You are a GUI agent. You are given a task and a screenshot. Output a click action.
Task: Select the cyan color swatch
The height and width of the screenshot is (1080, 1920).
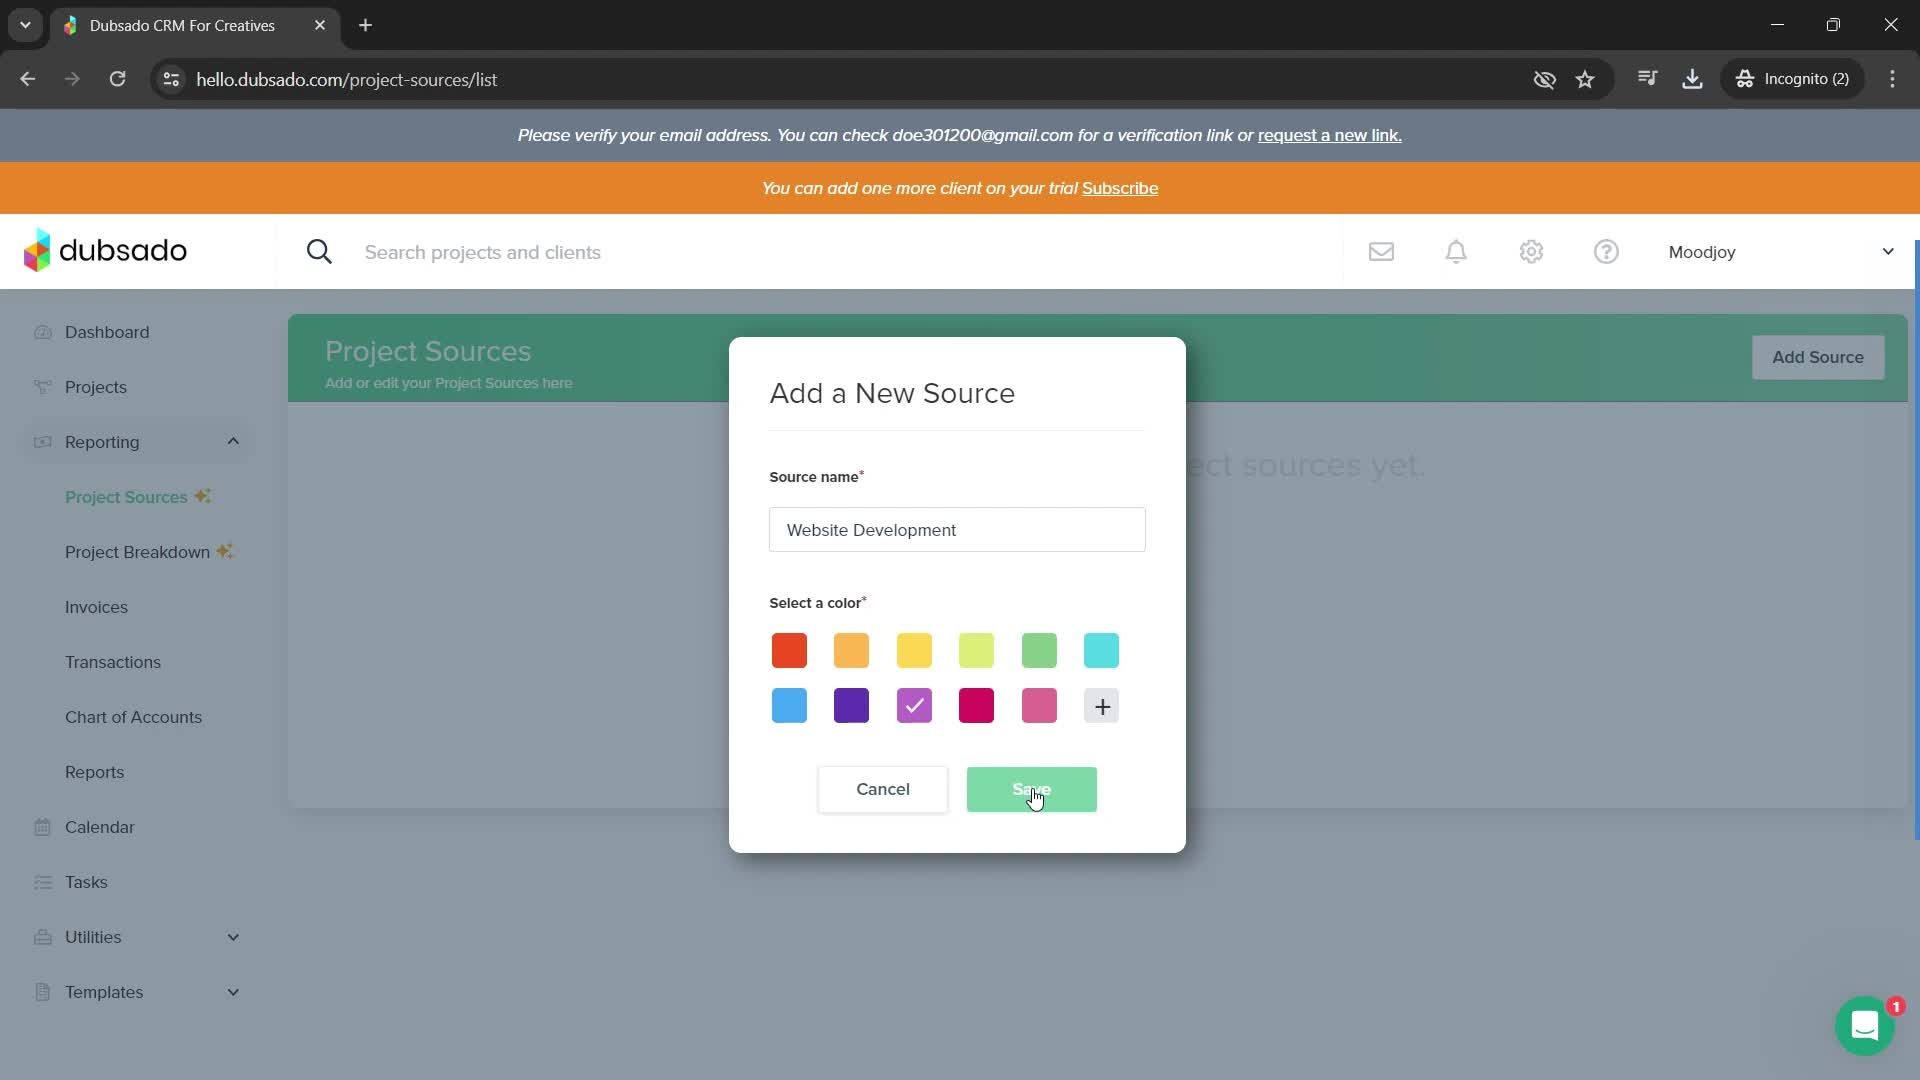pos(1101,651)
